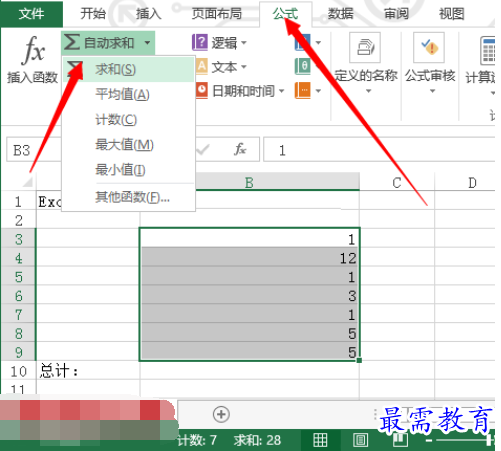
Task: Click the 总计： cell in row 10
Action: click(x=88, y=371)
